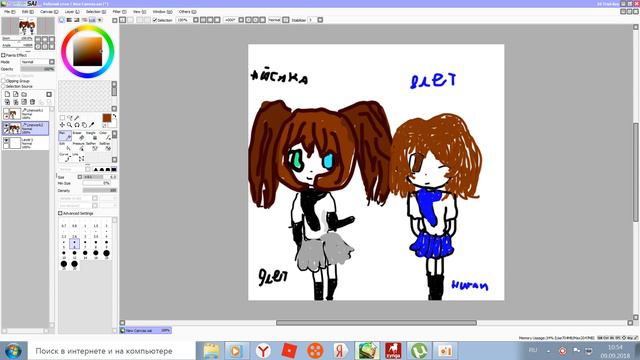Enable the Clipping Group checkbox

3,81
